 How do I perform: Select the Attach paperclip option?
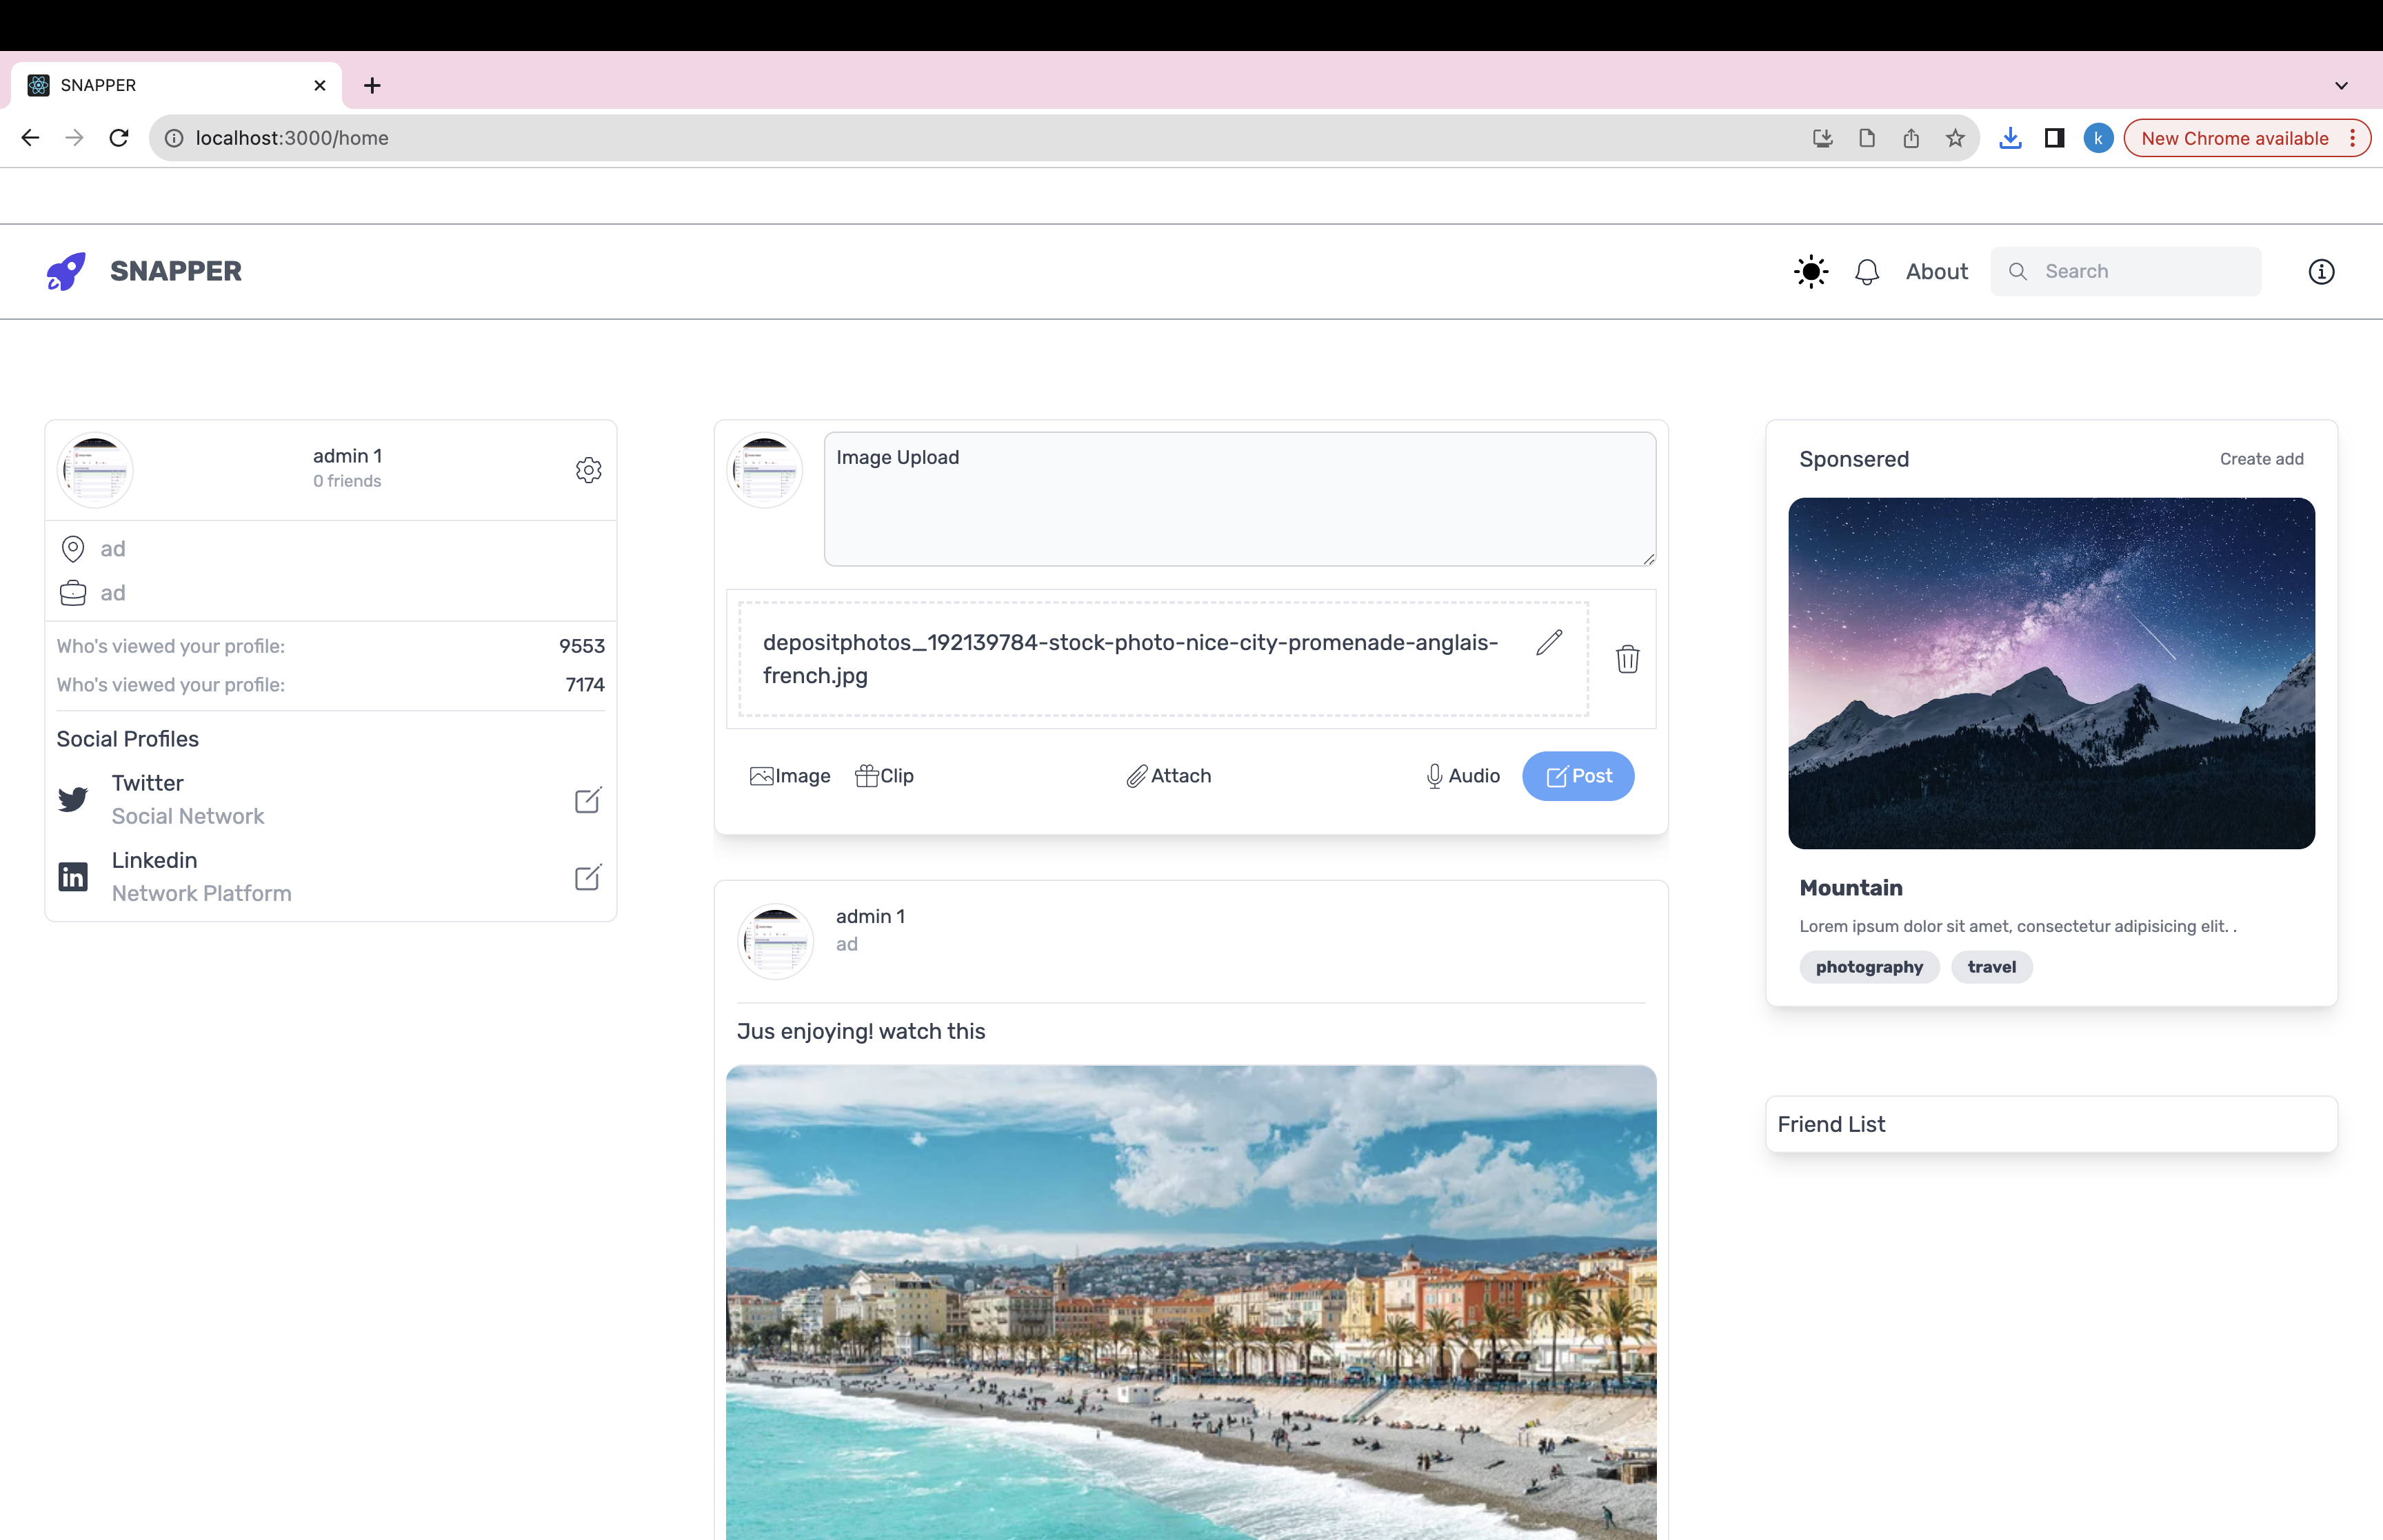1168,776
